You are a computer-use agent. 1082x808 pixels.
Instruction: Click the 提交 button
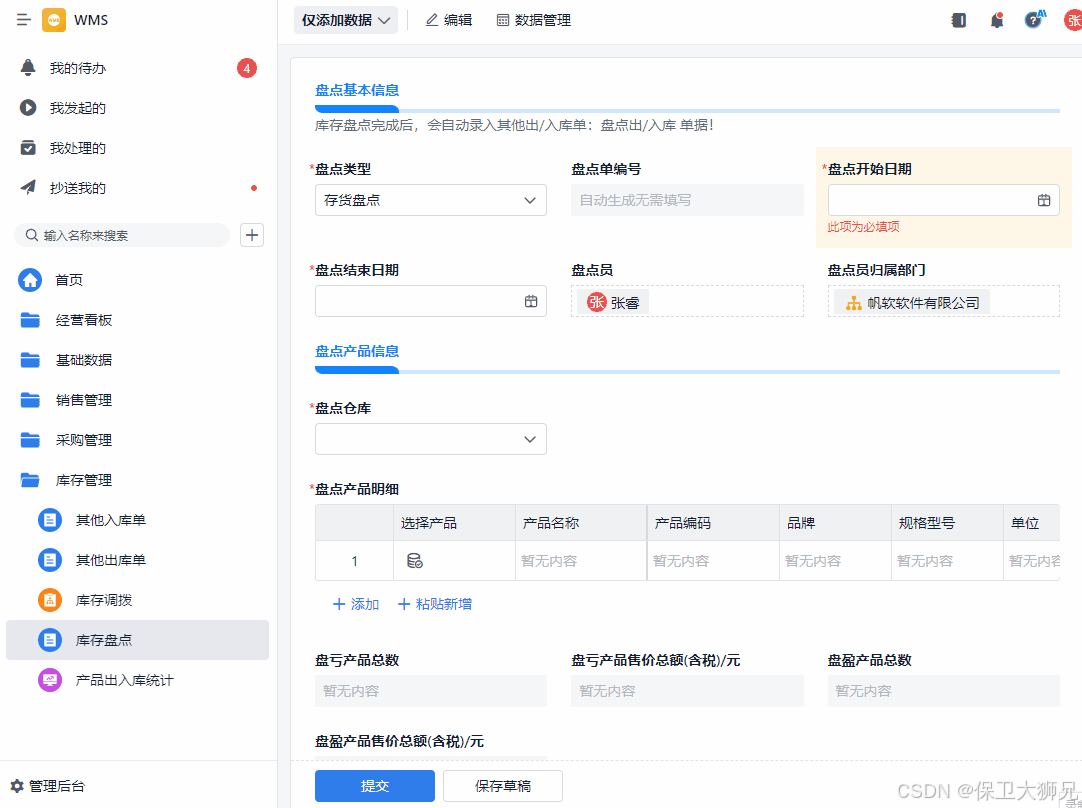pyautogui.click(x=375, y=786)
